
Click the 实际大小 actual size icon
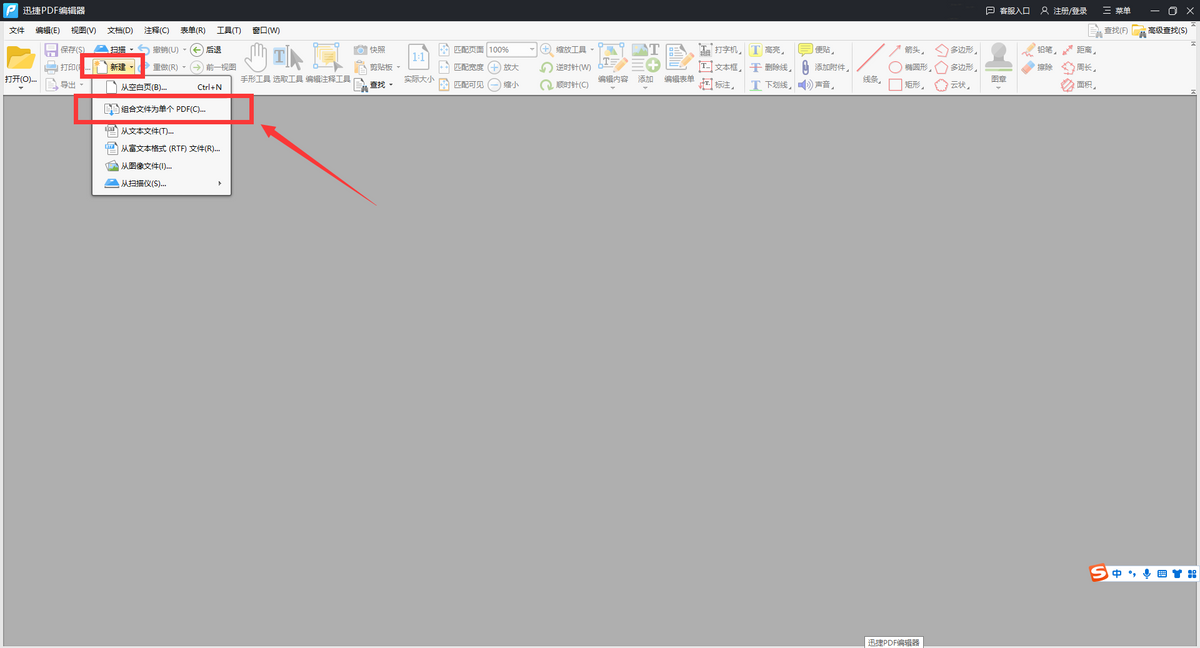(419, 57)
